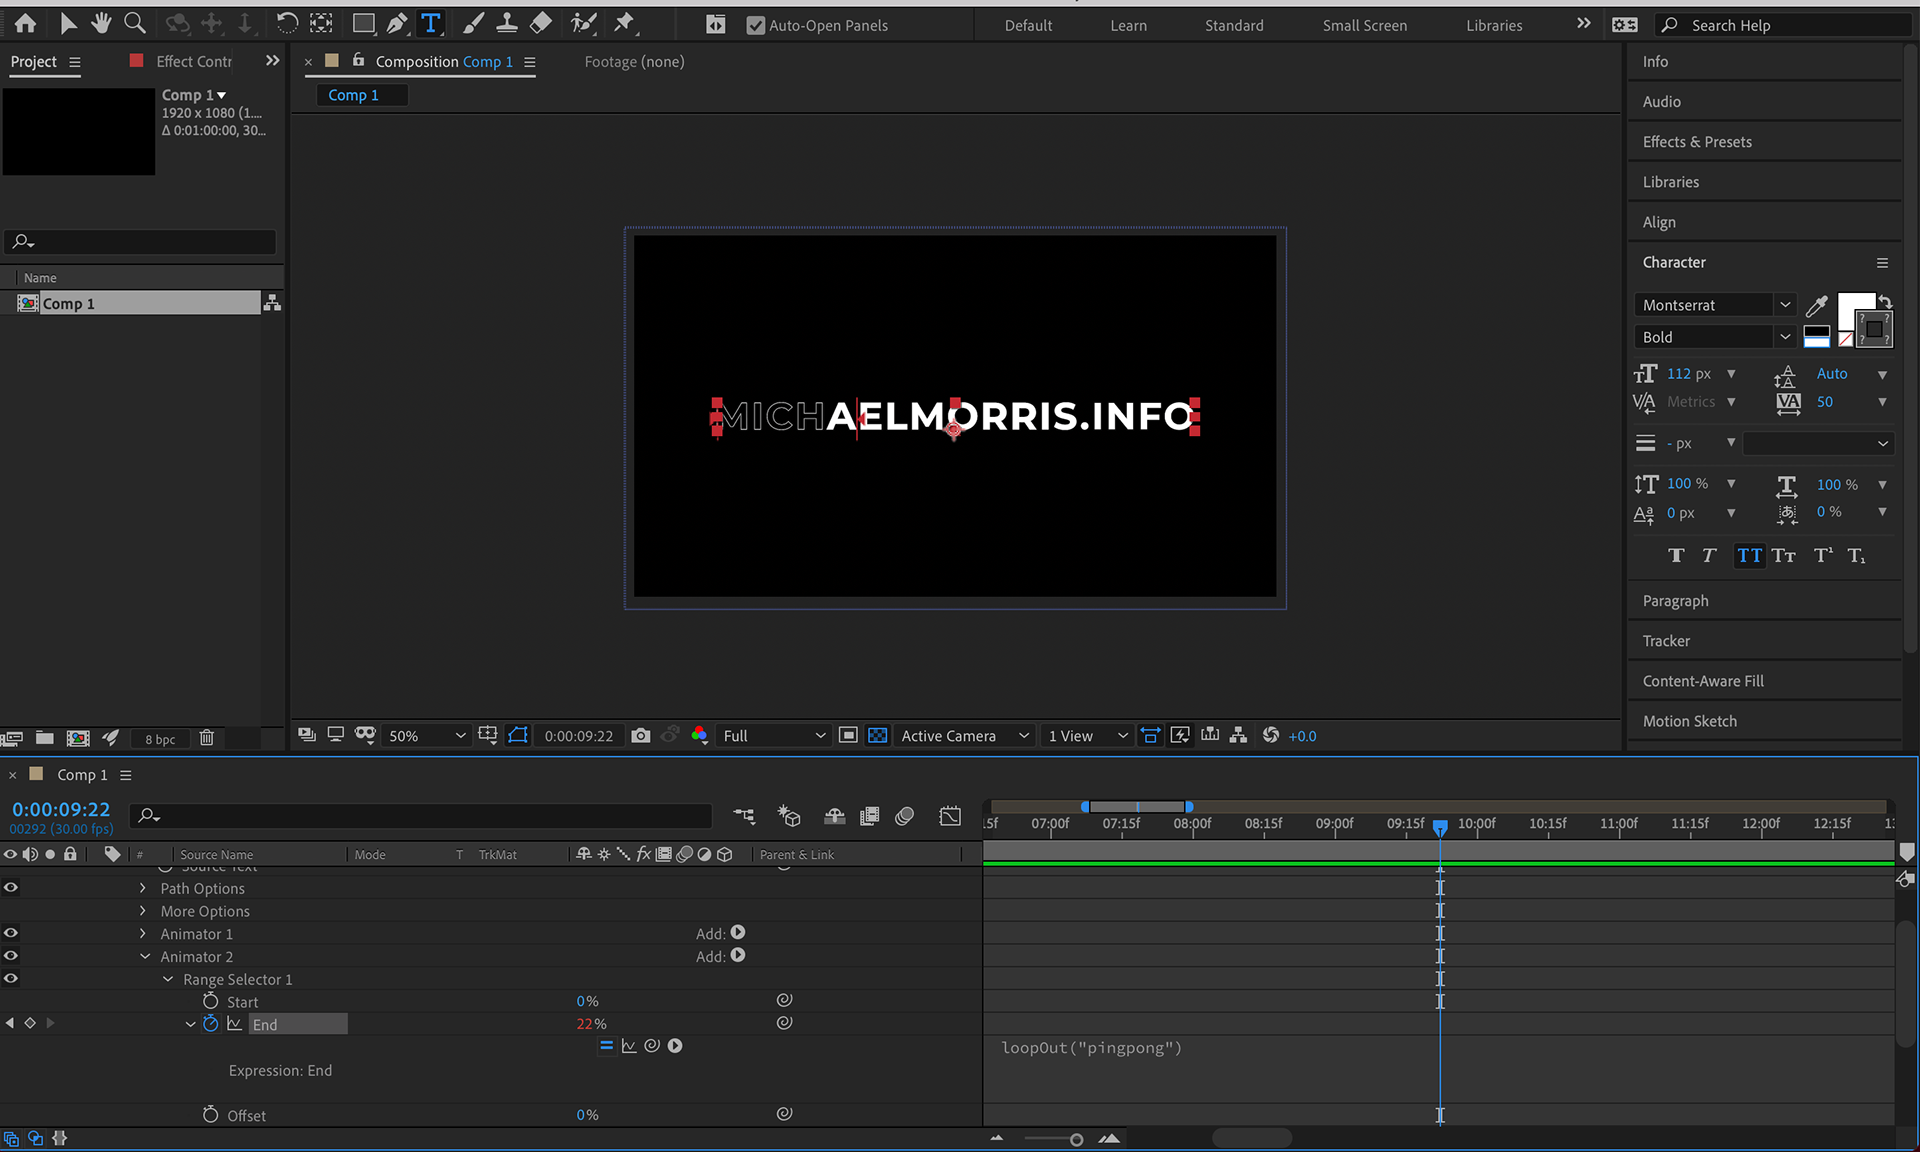The height and width of the screenshot is (1152, 1920).
Task: Create a new composition icon in Project panel
Action: tap(78, 738)
